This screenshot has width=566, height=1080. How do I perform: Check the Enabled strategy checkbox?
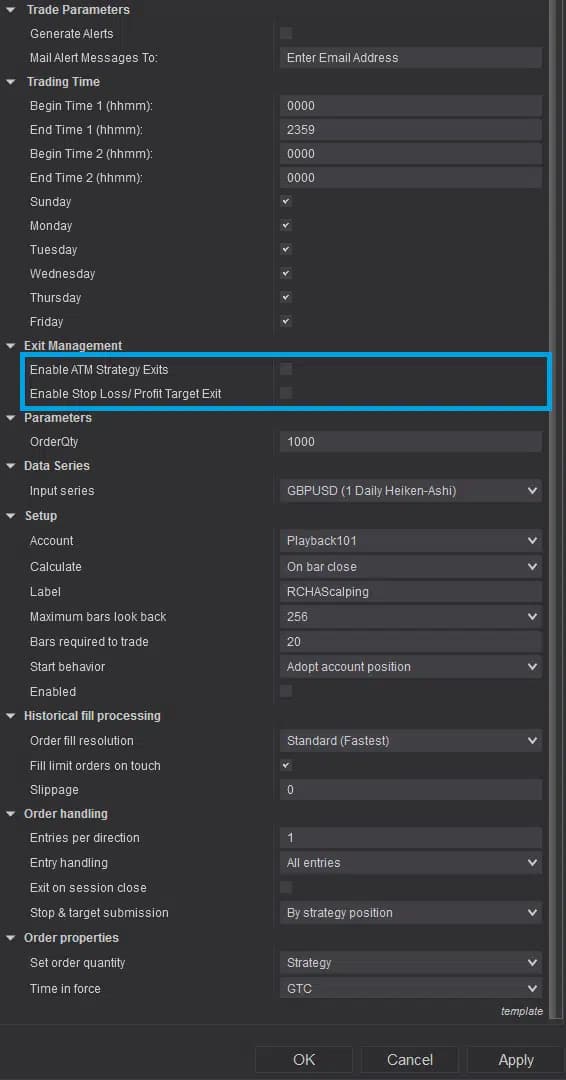pos(286,691)
